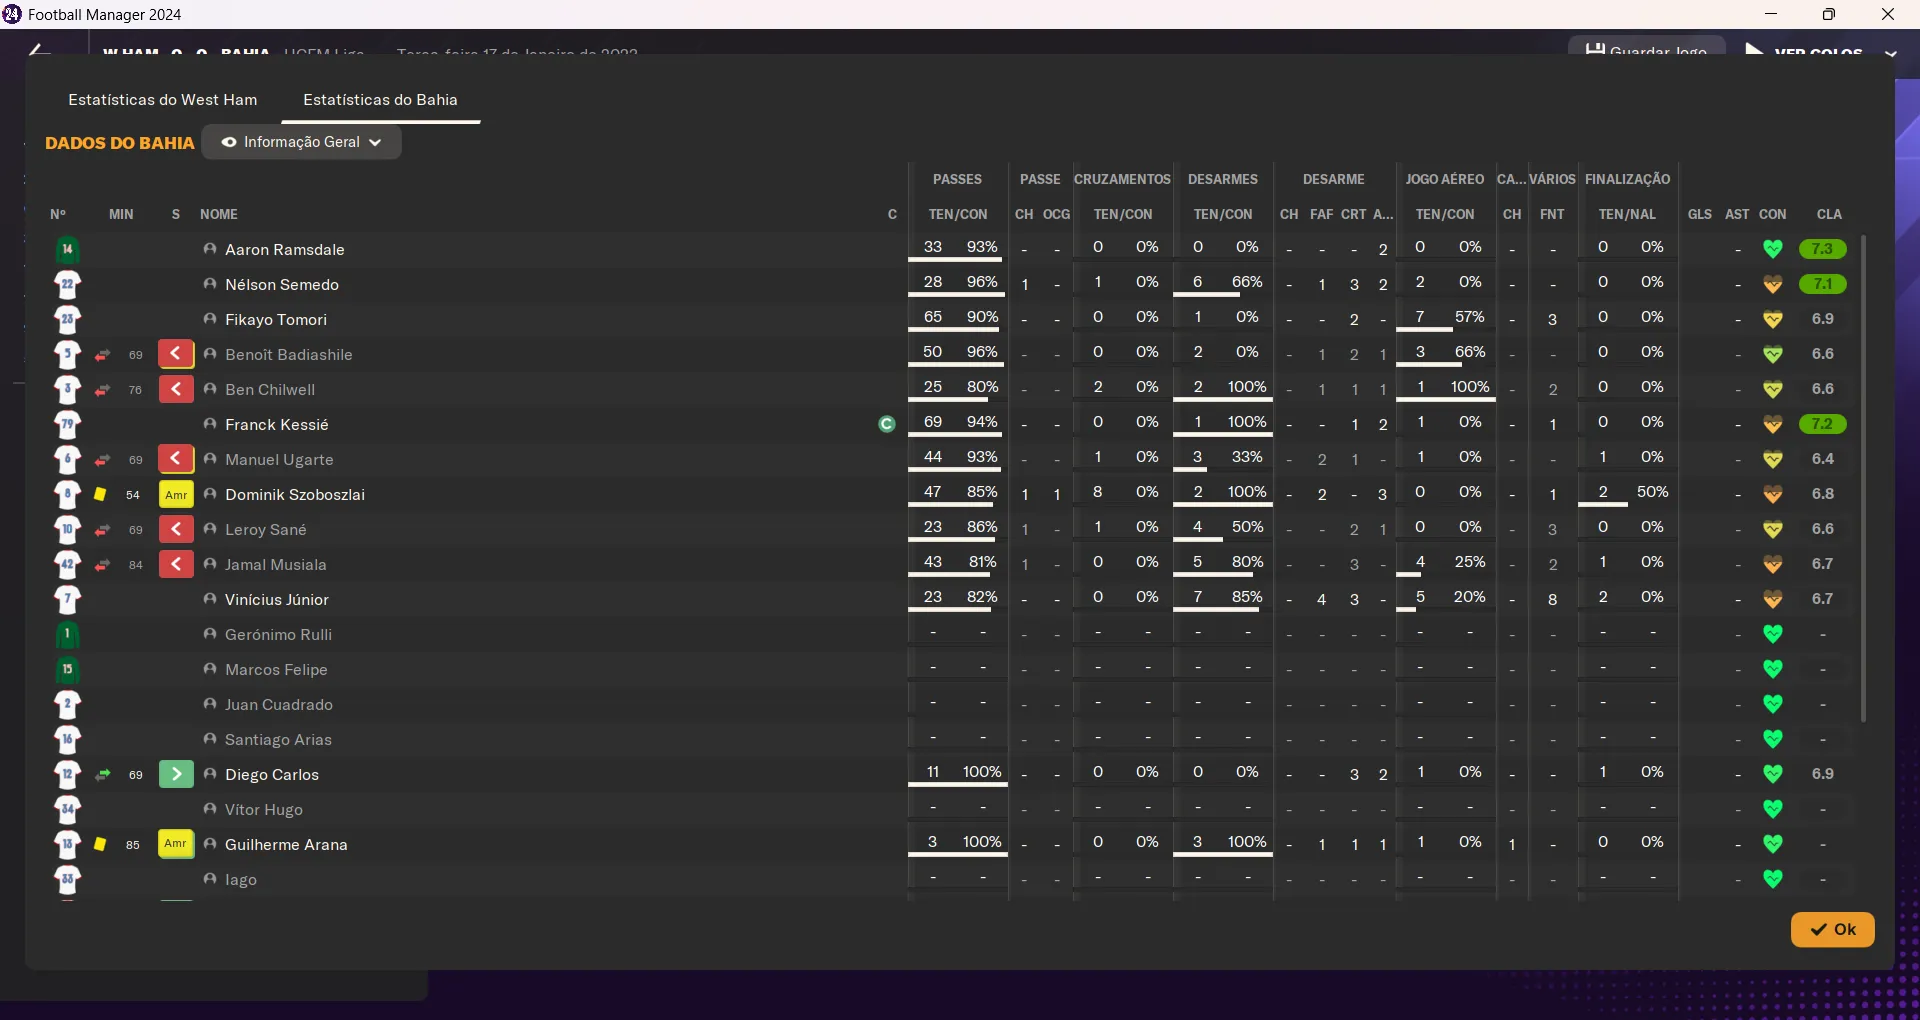This screenshot has width=1920, height=1020.
Task: Click Santiago Arias's shirt icon
Action: click(x=67, y=739)
